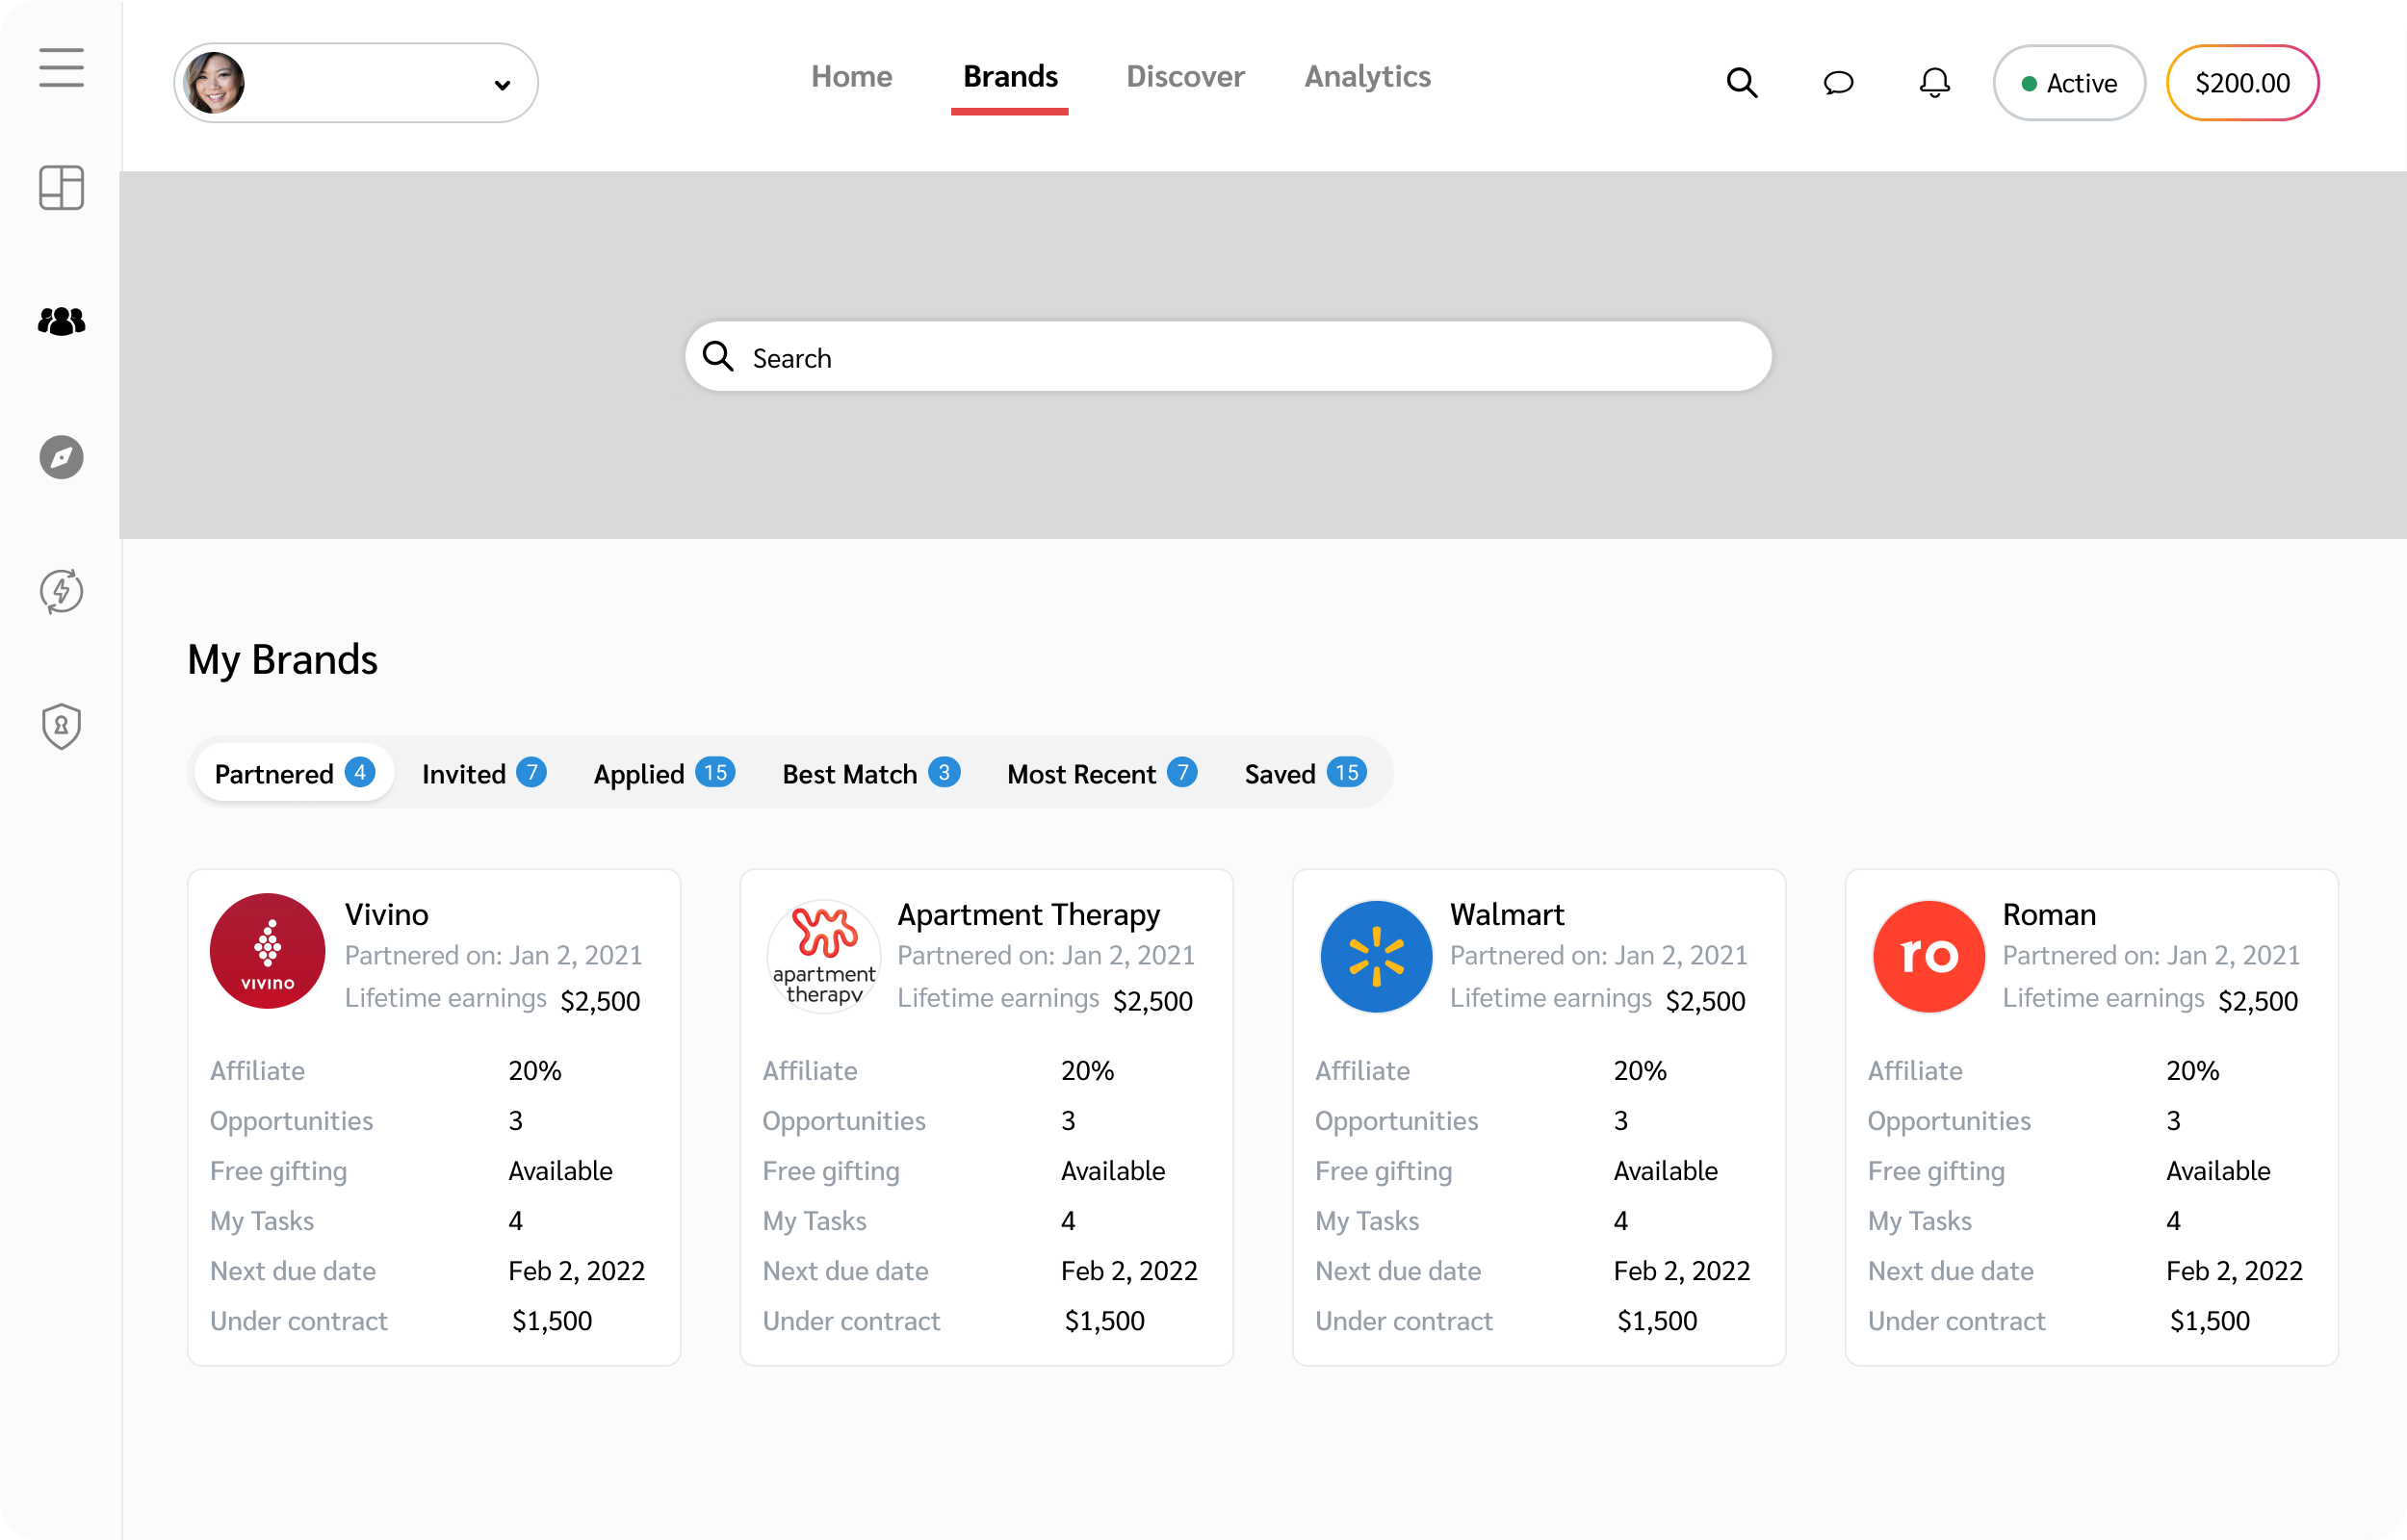Select the Saved brands filter tab
This screenshot has width=2407, height=1540.
(1304, 773)
